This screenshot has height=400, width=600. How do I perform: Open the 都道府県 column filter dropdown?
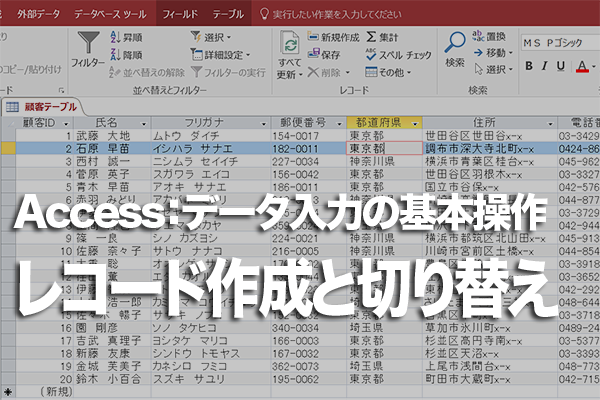point(415,124)
